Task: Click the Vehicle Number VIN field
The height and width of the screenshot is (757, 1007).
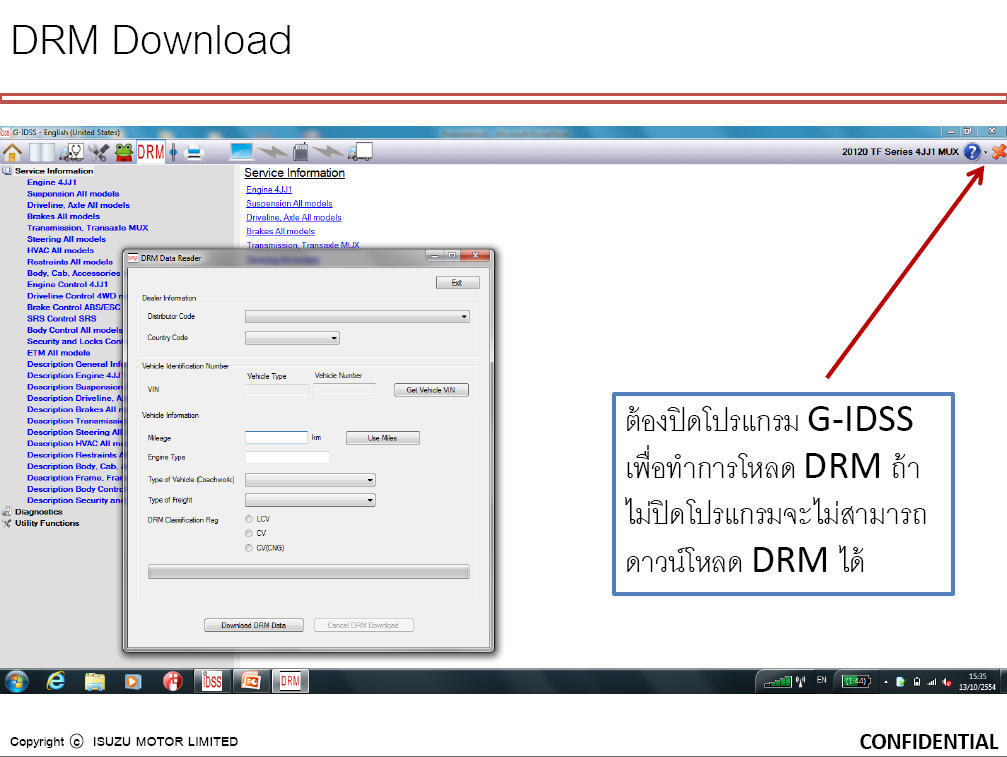Action: (x=344, y=390)
